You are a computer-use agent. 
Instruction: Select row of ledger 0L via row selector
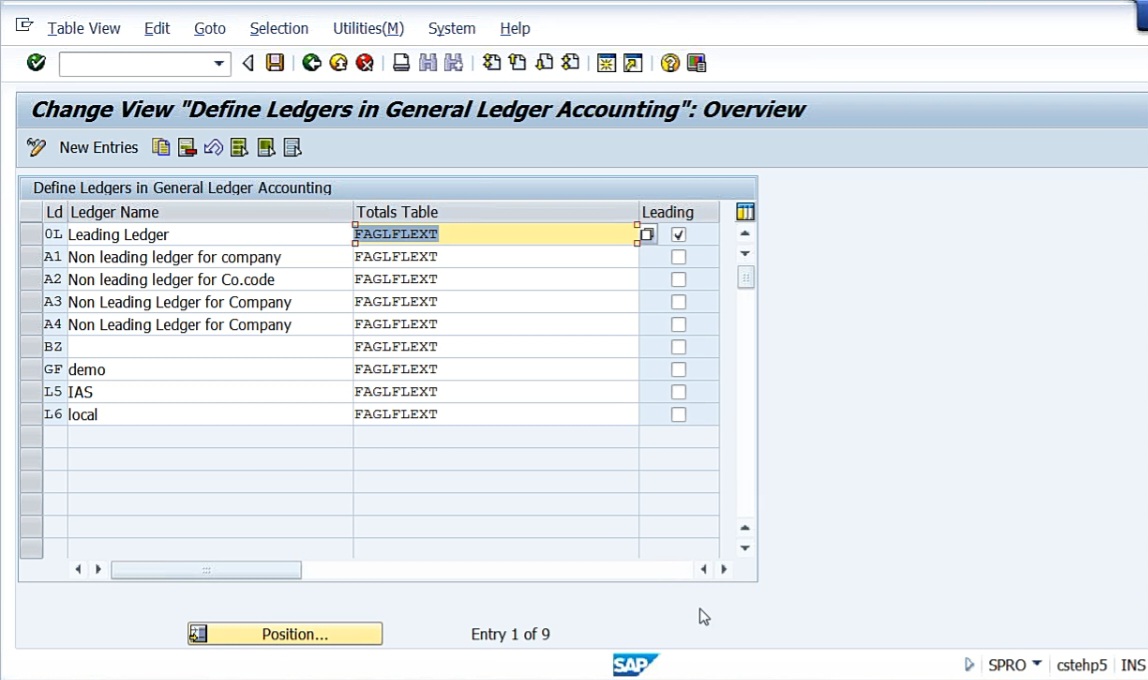(x=31, y=234)
